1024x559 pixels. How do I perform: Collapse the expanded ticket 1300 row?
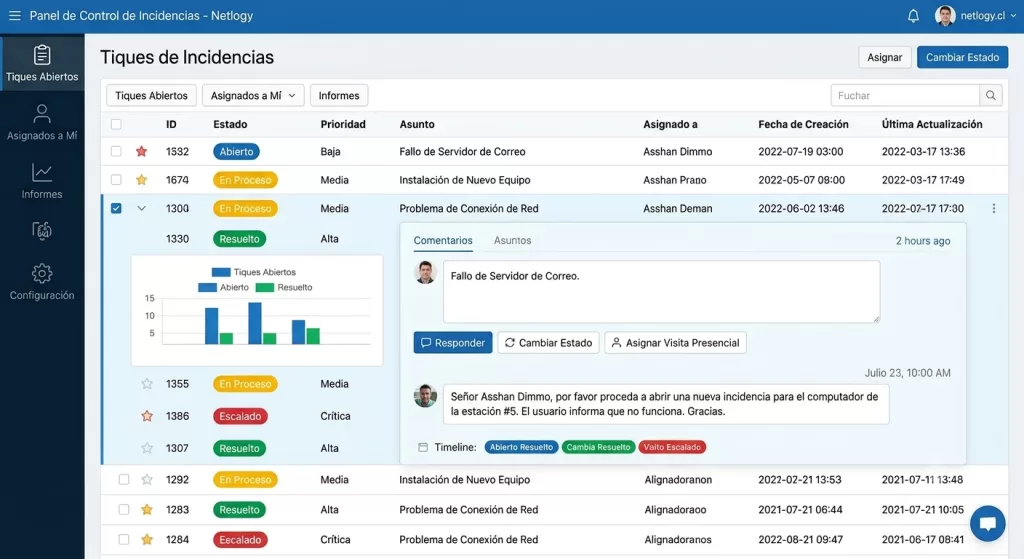(141, 208)
